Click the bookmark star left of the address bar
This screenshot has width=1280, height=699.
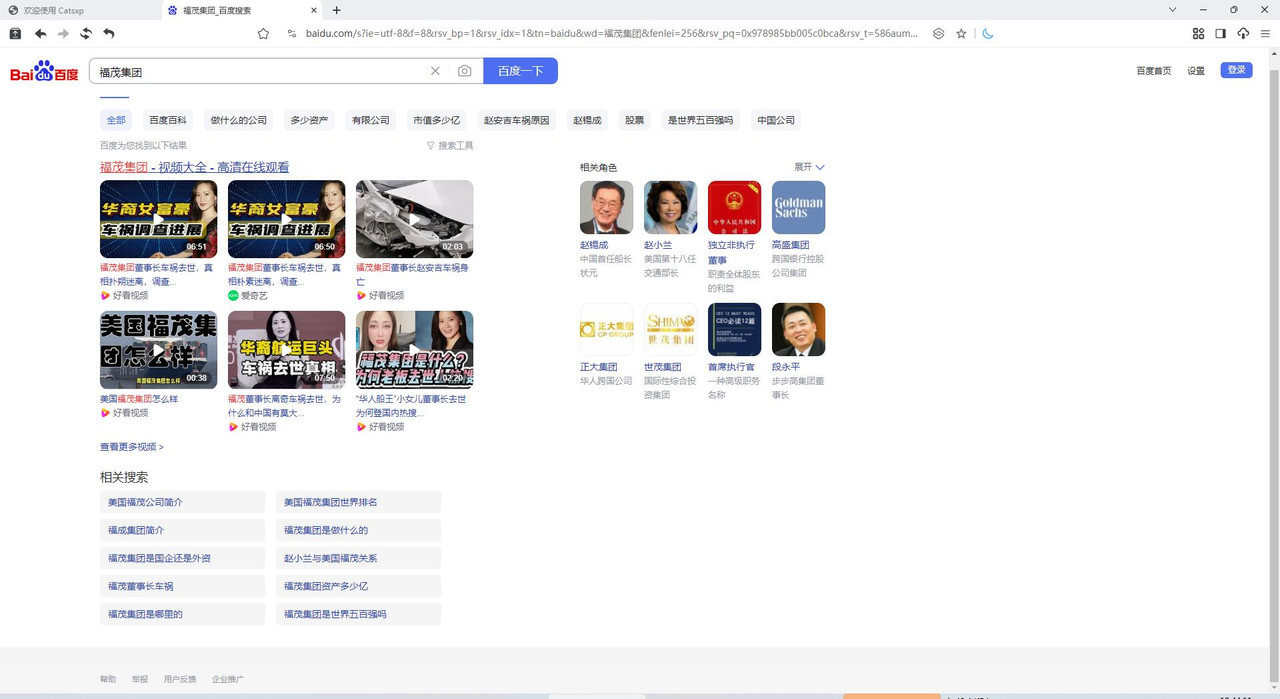(x=263, y=33)
